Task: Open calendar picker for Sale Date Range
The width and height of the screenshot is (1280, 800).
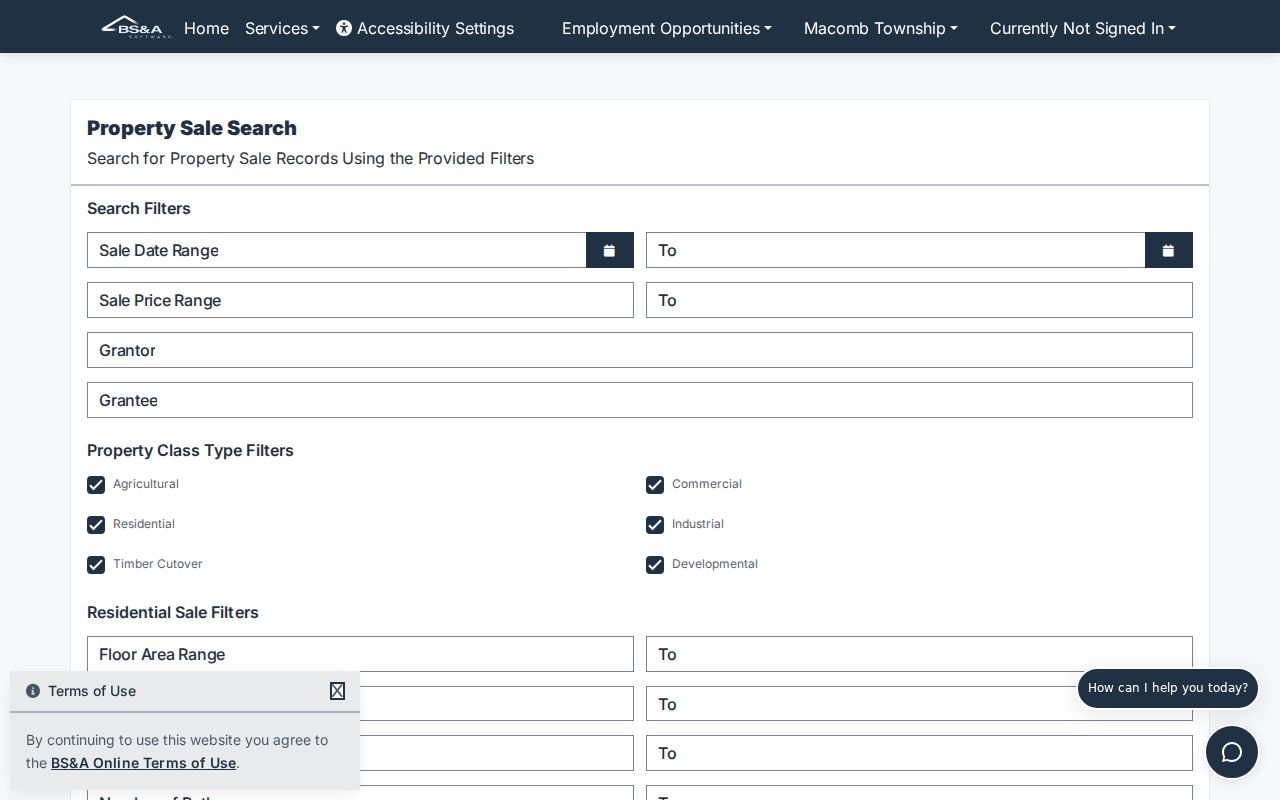Action: click(610, 250)
